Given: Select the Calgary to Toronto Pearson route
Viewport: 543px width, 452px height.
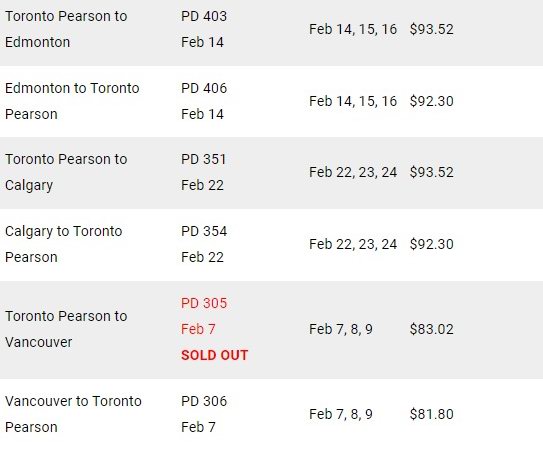Looking at the screenshot, I should tap(64, 244).
